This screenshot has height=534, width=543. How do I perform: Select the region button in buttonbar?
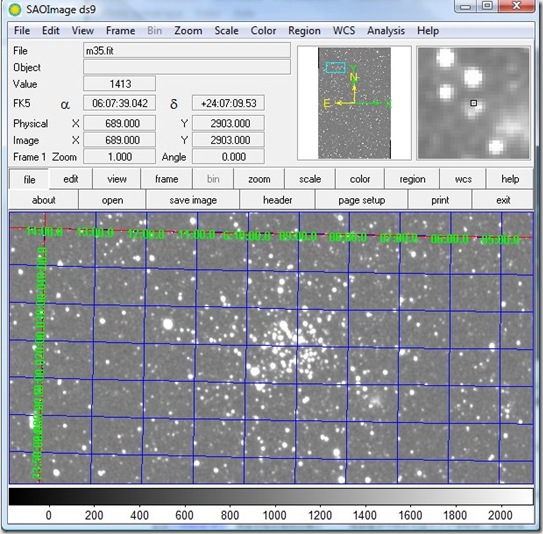(412, 179)
